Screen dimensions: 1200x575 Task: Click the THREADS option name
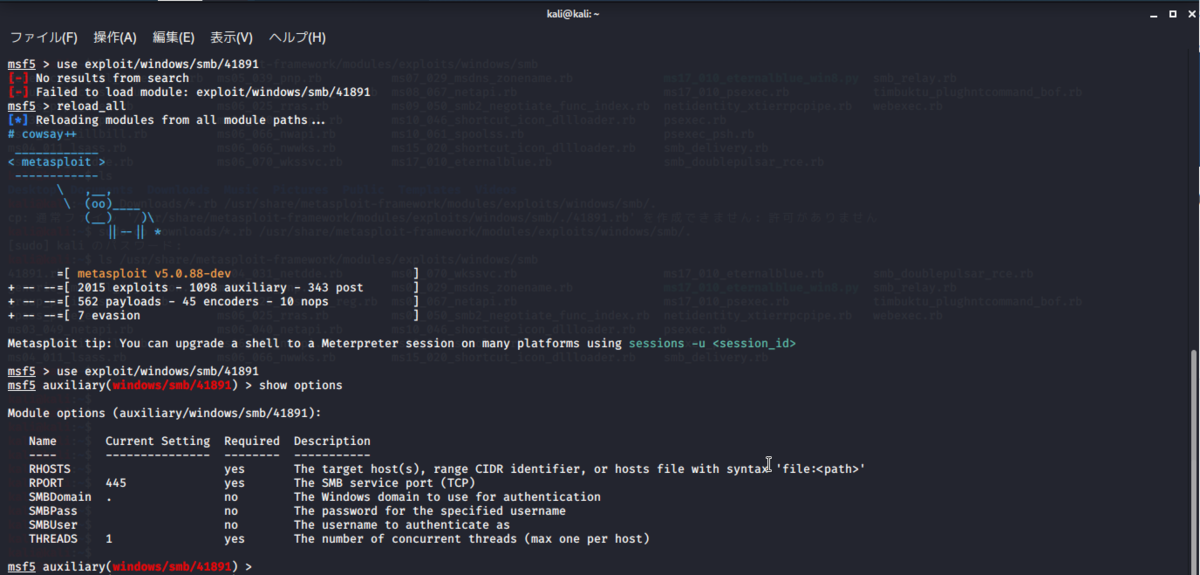(53, 539)
